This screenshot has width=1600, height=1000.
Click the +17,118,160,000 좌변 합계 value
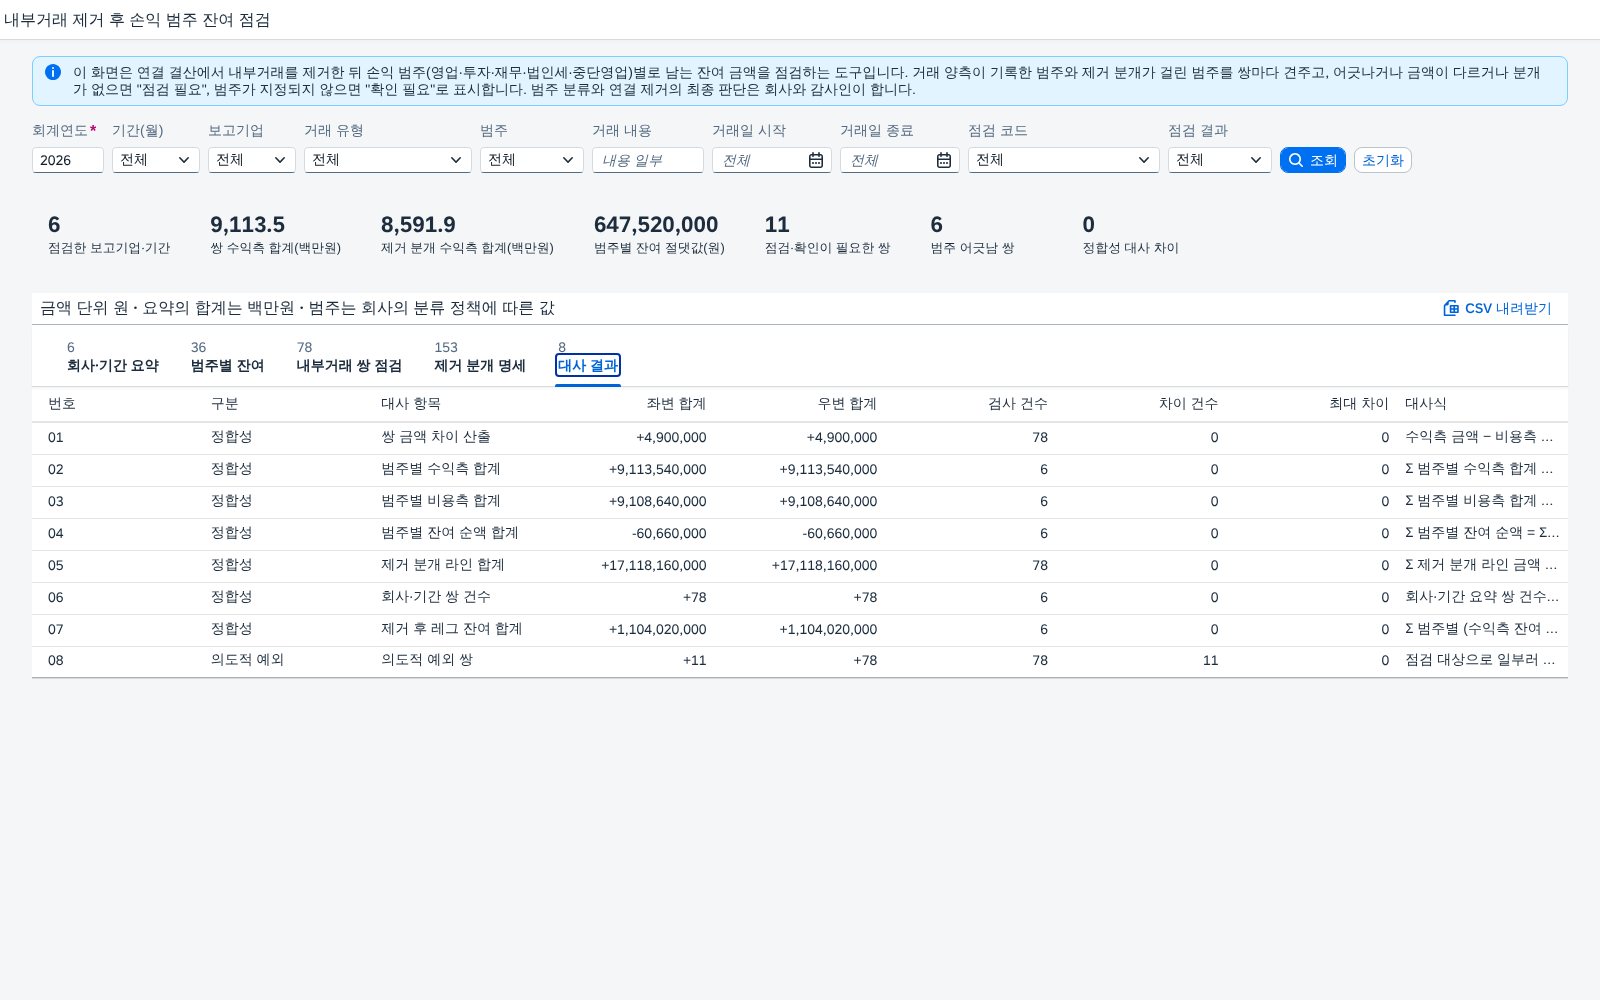pyautogui.click(x=654, y=565)
